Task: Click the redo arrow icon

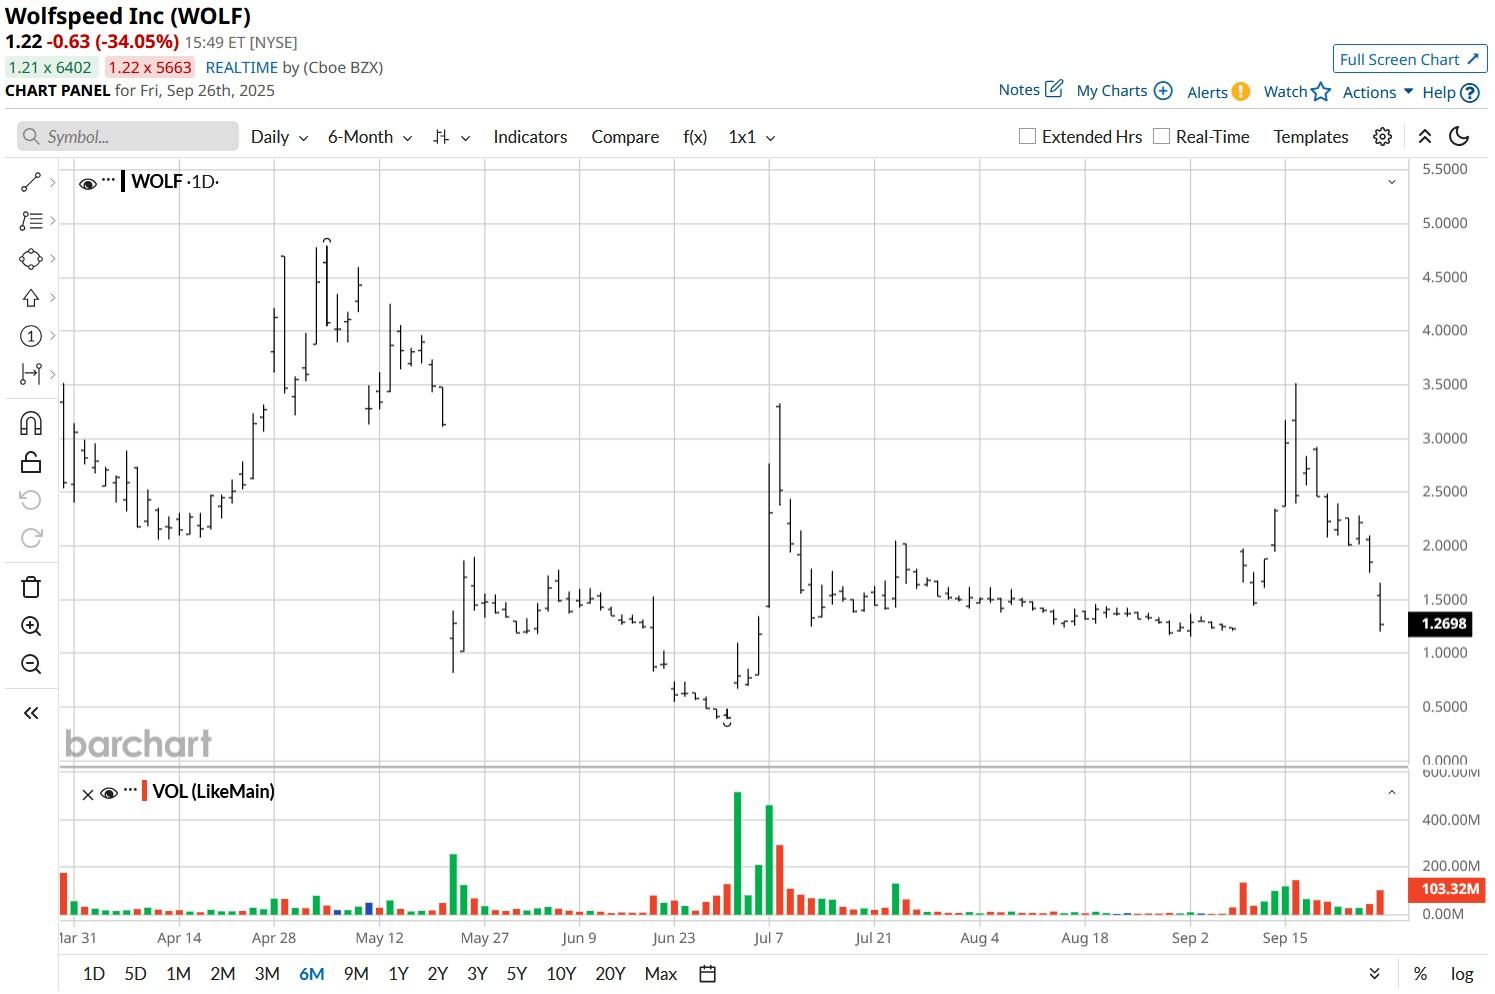Action: pyautogui.click(x=30, y=538)
